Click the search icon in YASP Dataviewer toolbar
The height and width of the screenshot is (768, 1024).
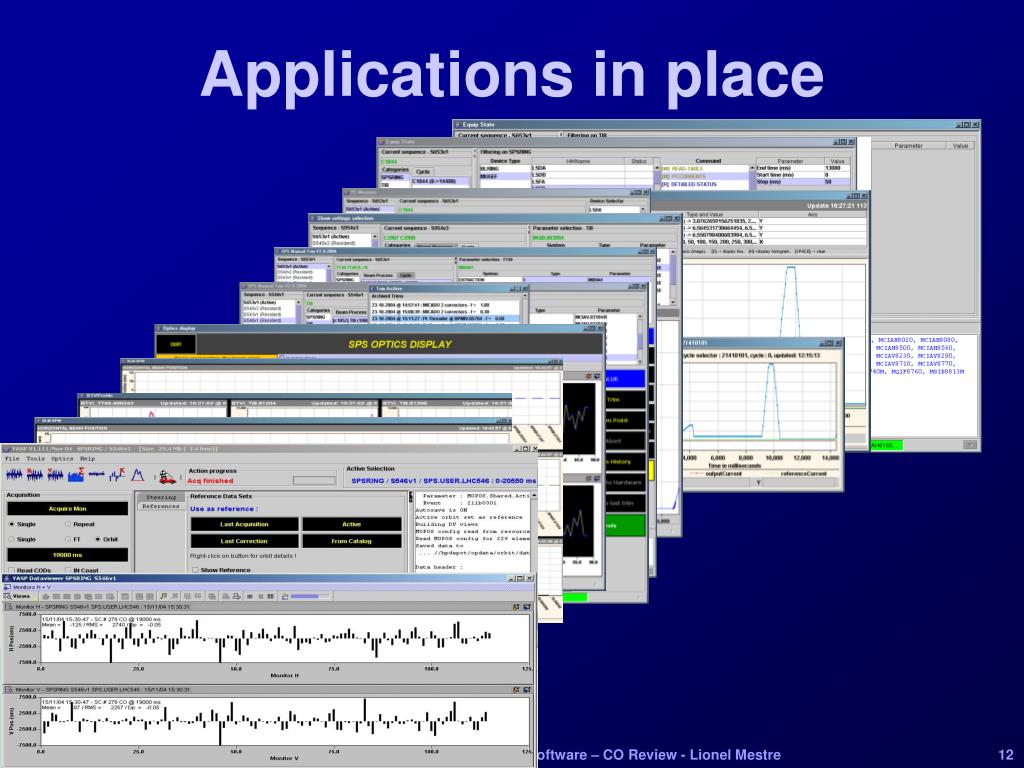[x=164, y=596]
